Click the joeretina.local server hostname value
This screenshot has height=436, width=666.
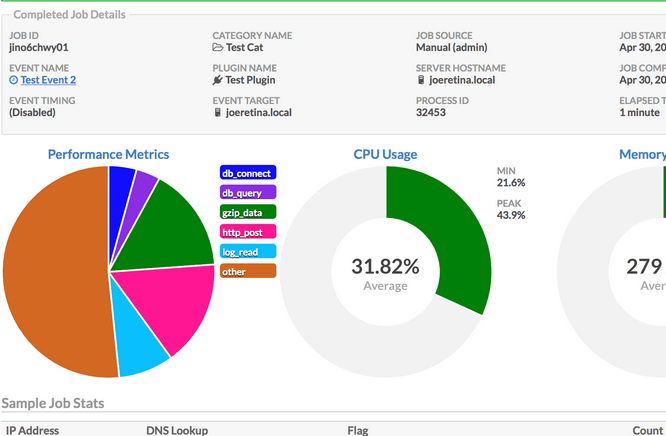462,80
